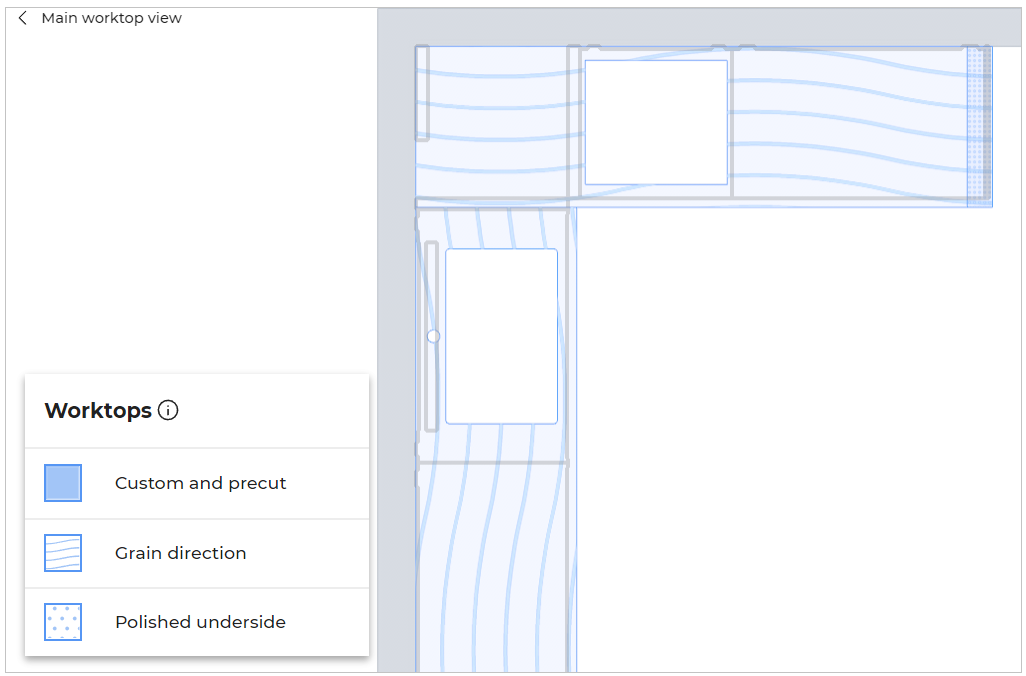The height and width of the screenshot is (676, 1026).
Task: Click the gray wall strip above the worktop
Action: [x=700, y=27]
